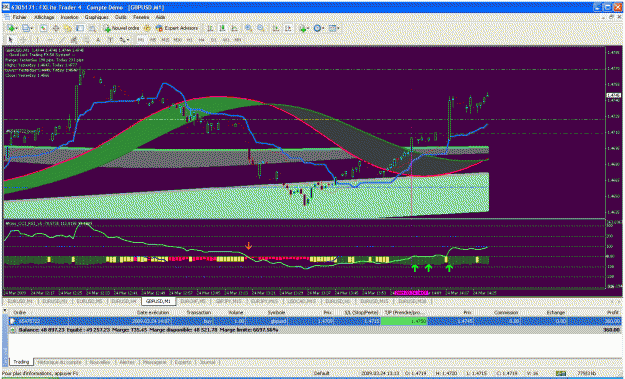Expand the indicators list dropdown

tap(305, 28)
